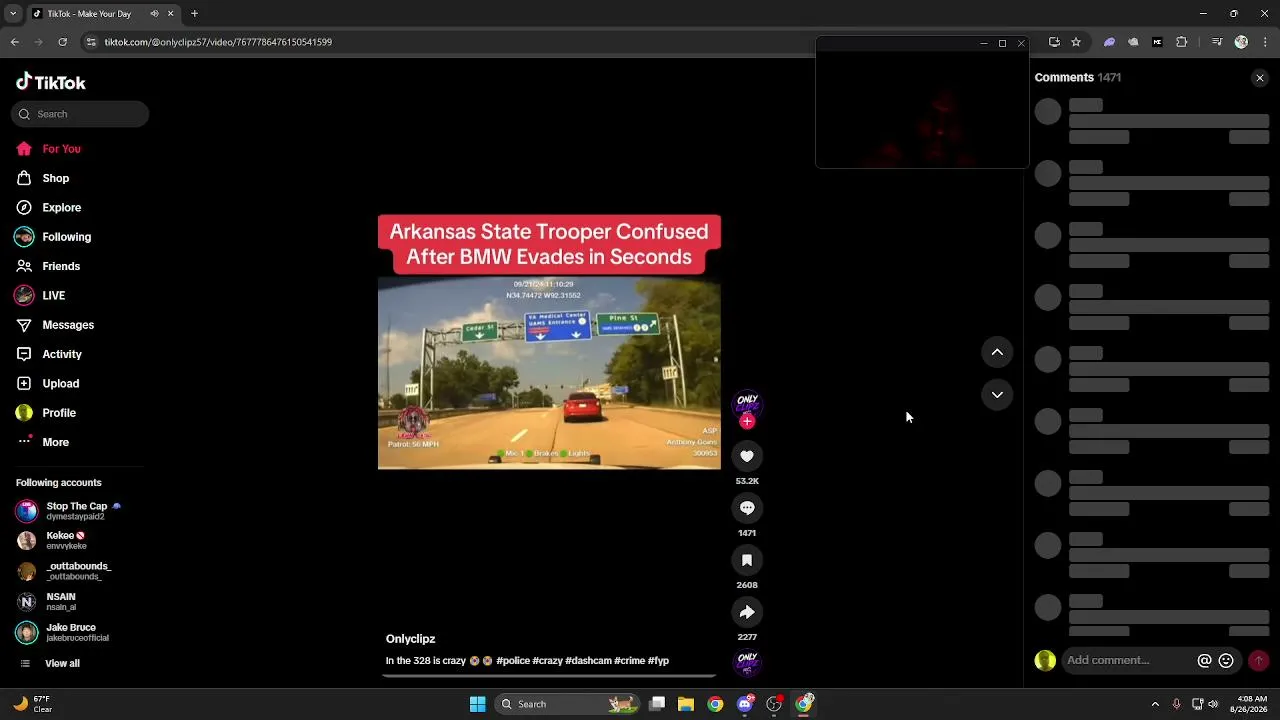Open the LIVE section
The height and width of the screenshot is (720, 1280).
tap(54, 296)
